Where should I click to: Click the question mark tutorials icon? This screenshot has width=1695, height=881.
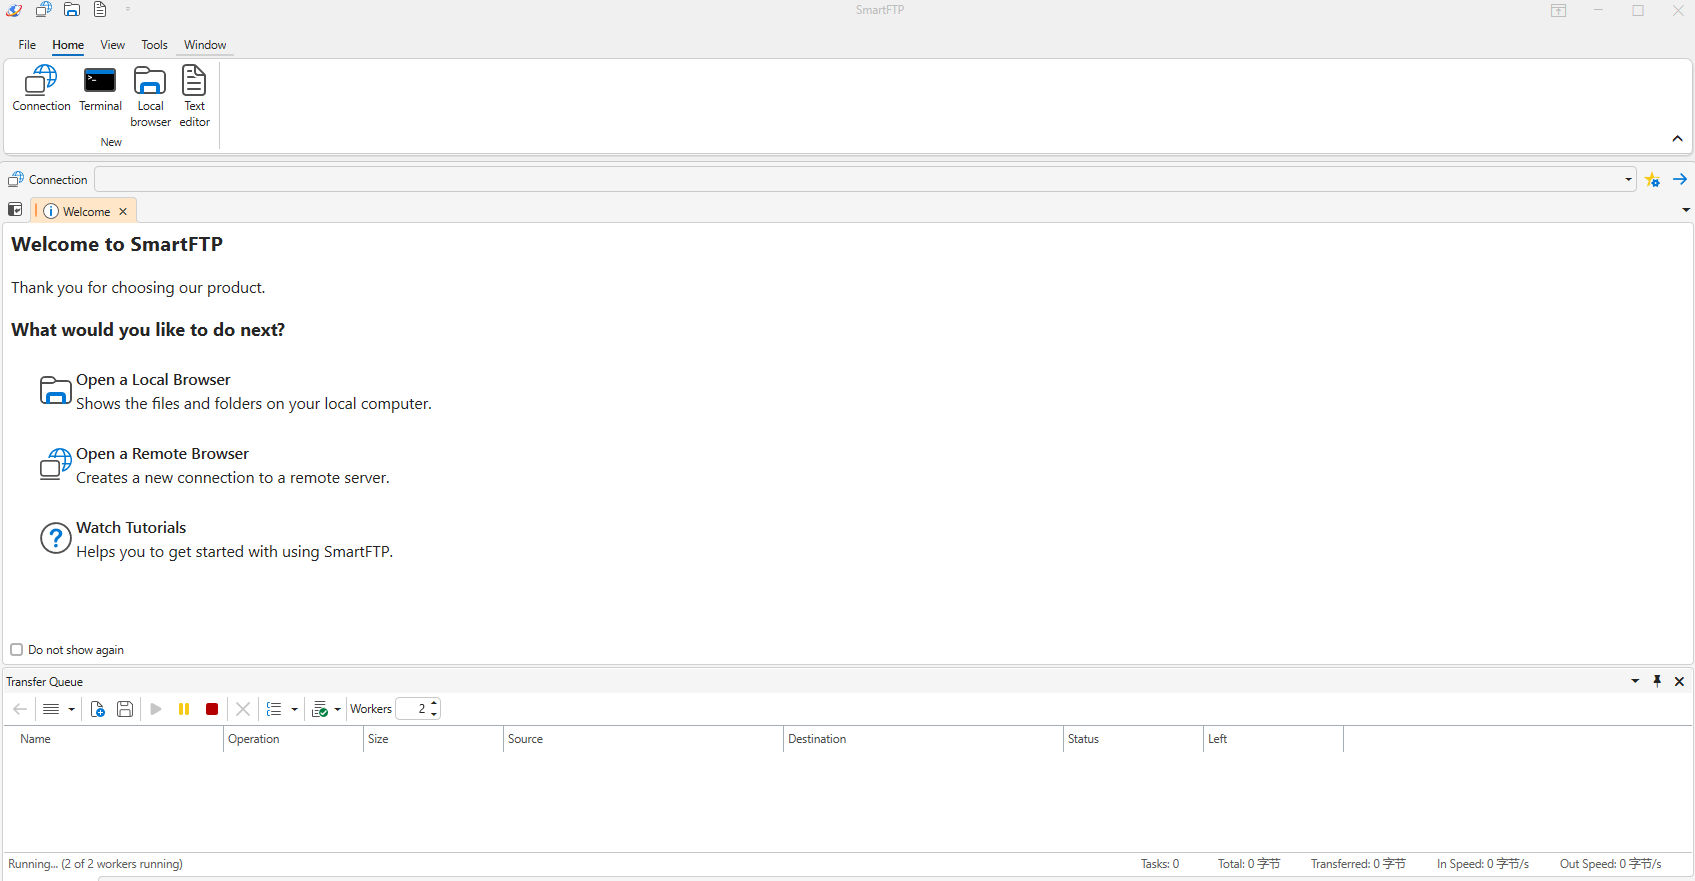tap(55, 539)
